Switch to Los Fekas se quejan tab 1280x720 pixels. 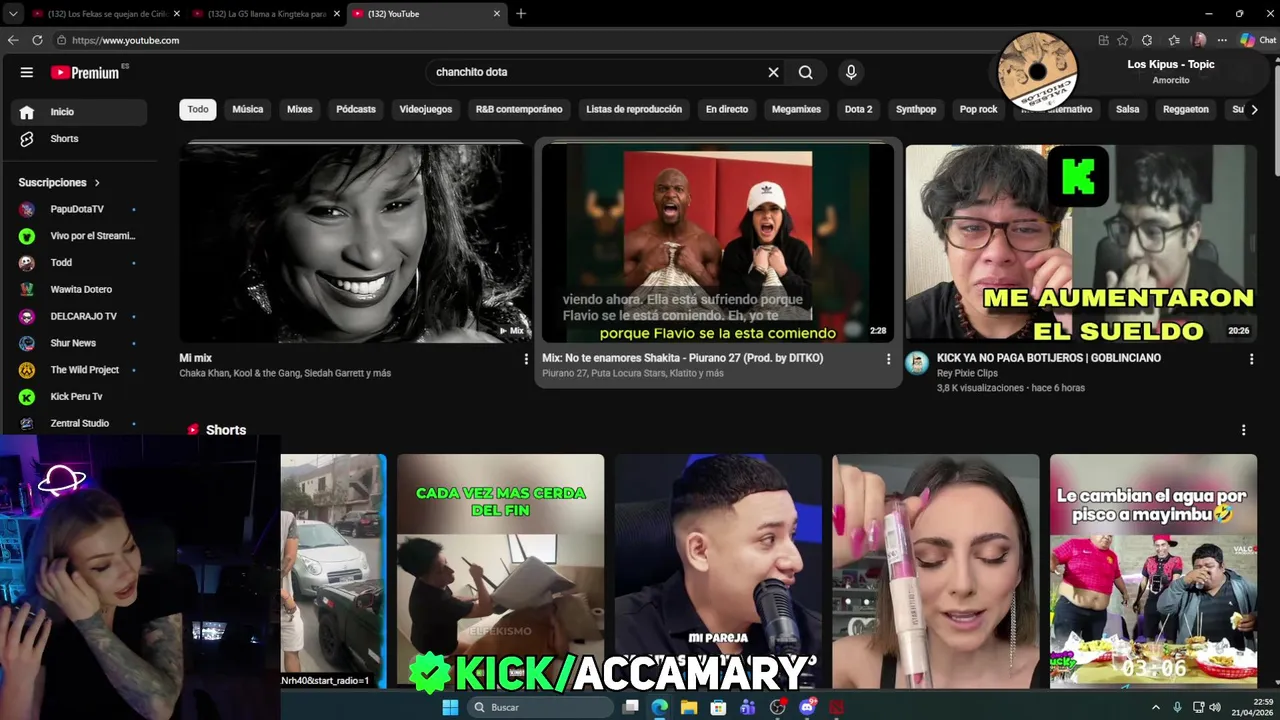105,14
